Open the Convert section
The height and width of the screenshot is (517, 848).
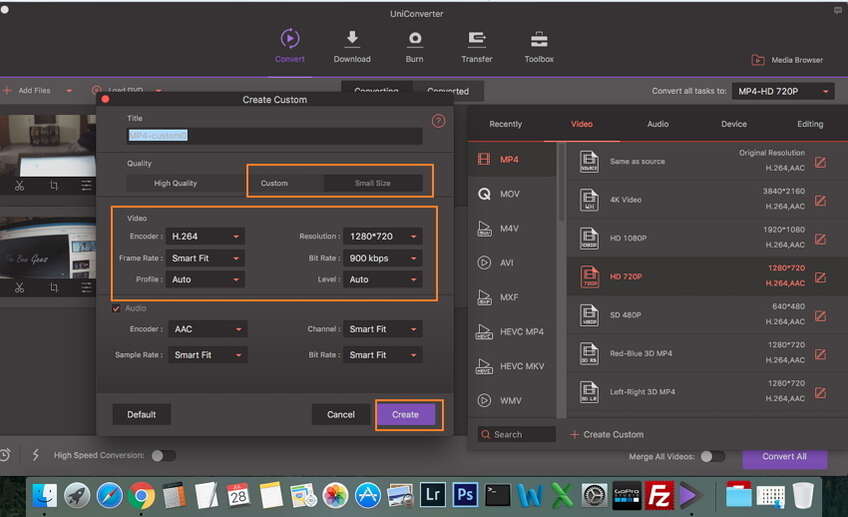coord(290,46)
